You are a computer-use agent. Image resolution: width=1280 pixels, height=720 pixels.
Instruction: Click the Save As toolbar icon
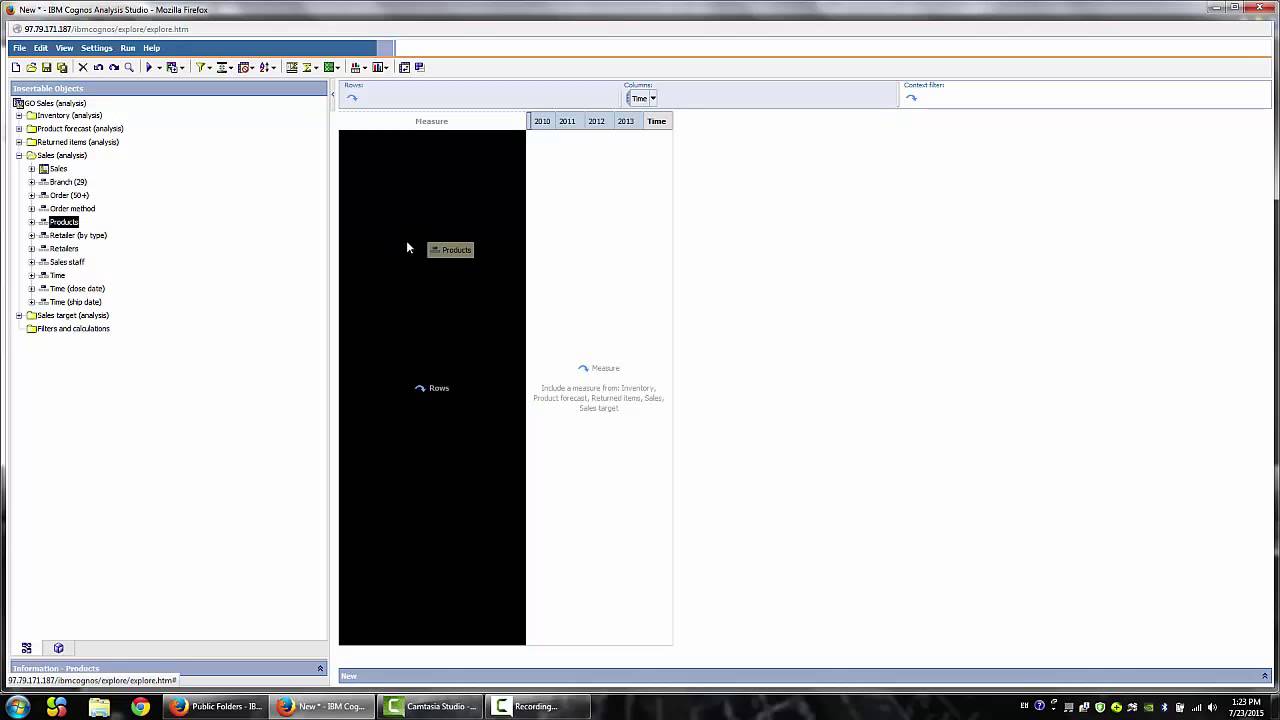pos(62,67)
